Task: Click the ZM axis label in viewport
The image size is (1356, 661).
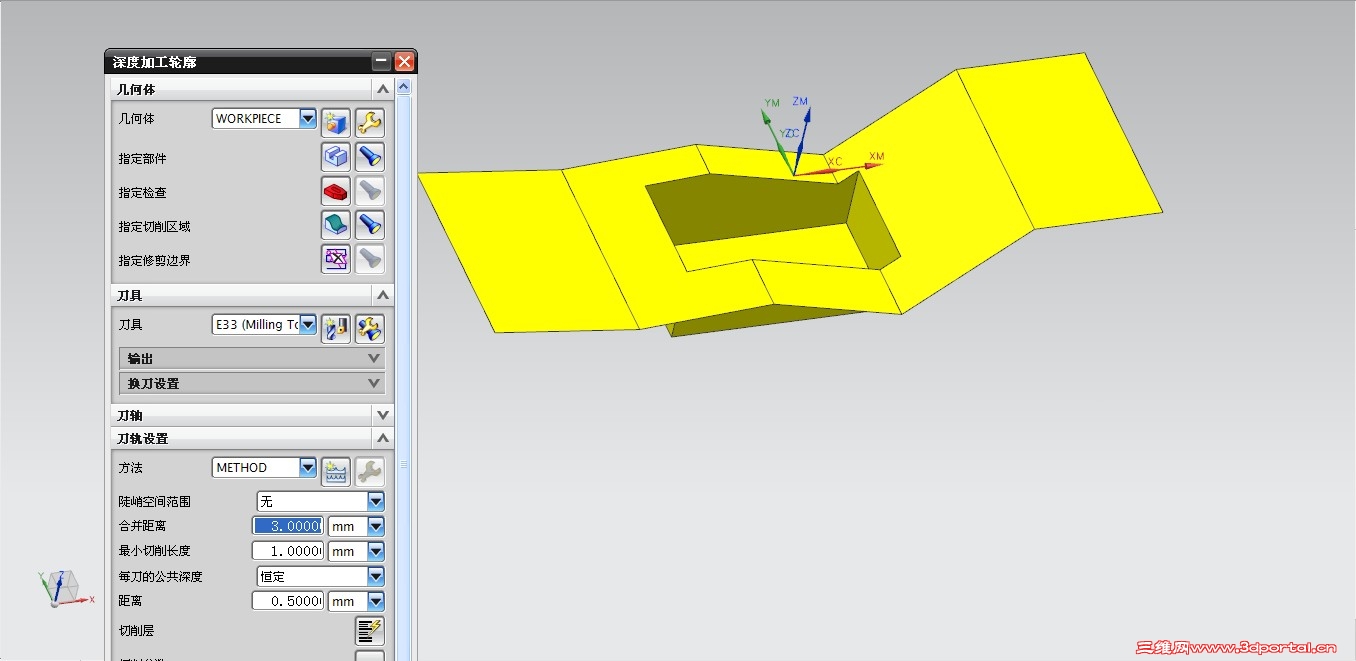Action: [x=800, y=101]
